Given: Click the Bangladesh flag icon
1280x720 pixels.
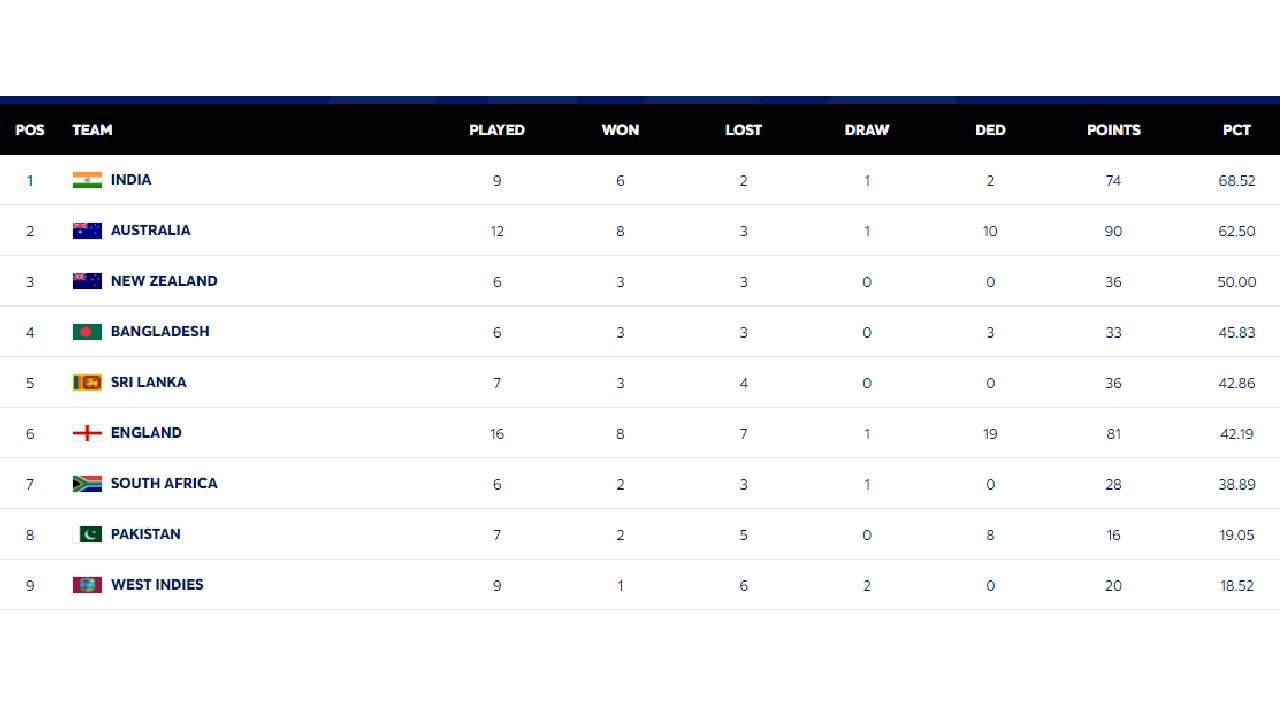Looking at the screenshot, I should point(87,332).
